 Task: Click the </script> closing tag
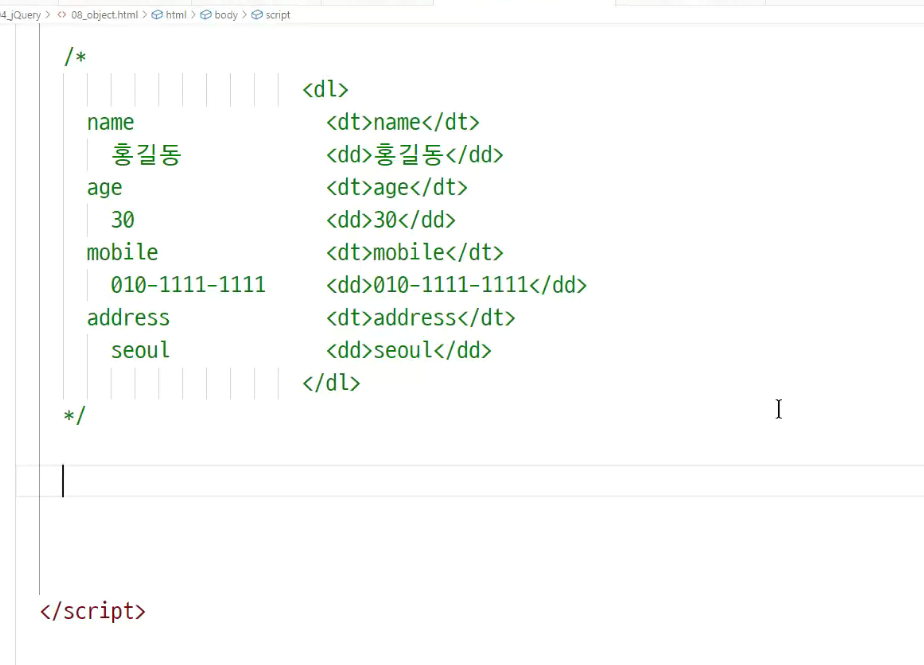tap(93, 611)
